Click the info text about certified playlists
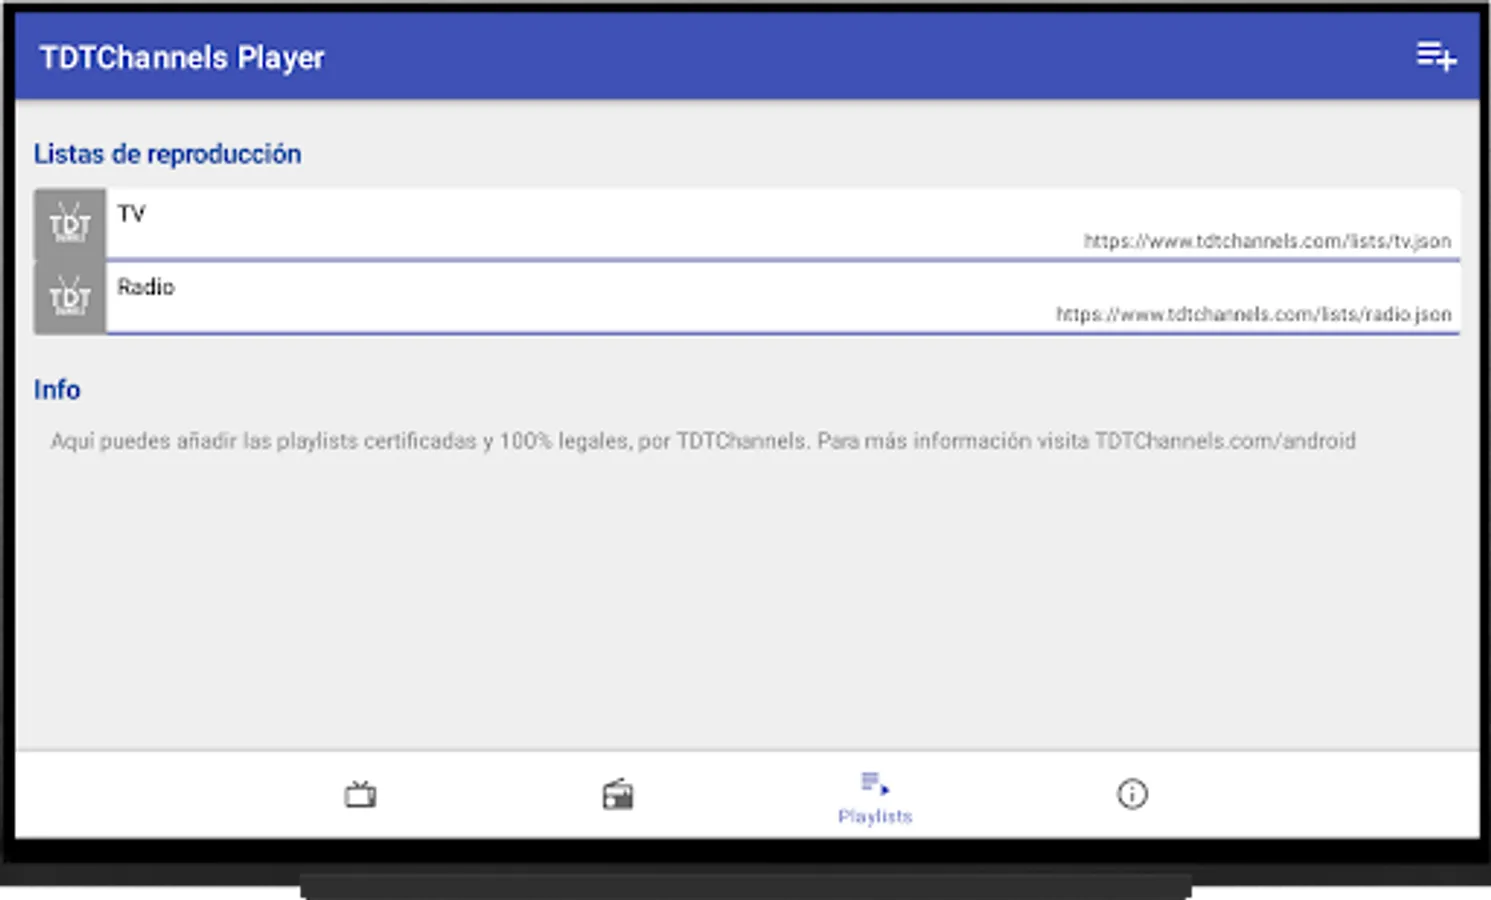Viewport: 1491px width, 900px height. coord(703,441)
